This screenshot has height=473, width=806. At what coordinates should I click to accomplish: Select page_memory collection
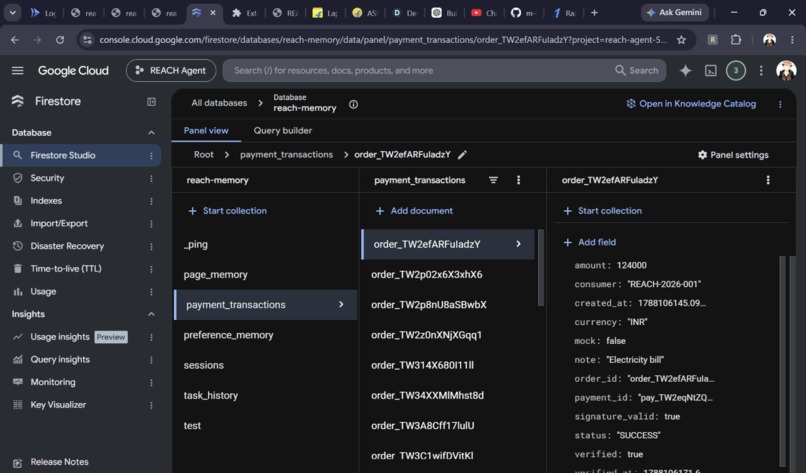pyautogui.click(x=215, y=274)
